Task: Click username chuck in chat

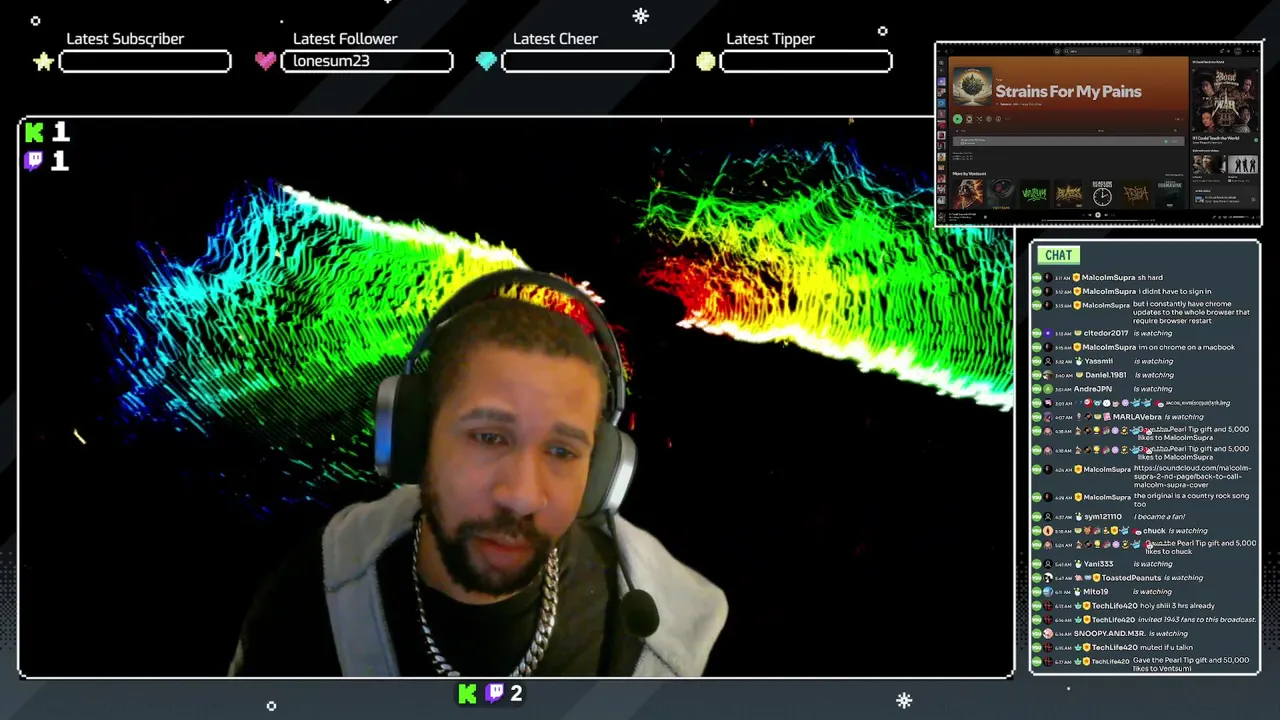Action: tap(1154, 531)
